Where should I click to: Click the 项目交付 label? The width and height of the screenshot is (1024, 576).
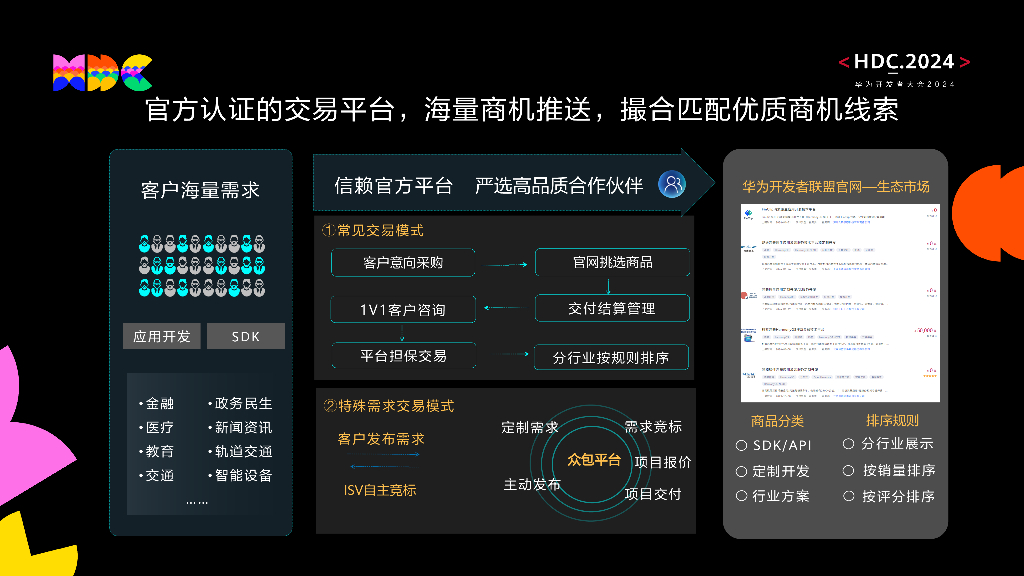(x=653, y=494)
